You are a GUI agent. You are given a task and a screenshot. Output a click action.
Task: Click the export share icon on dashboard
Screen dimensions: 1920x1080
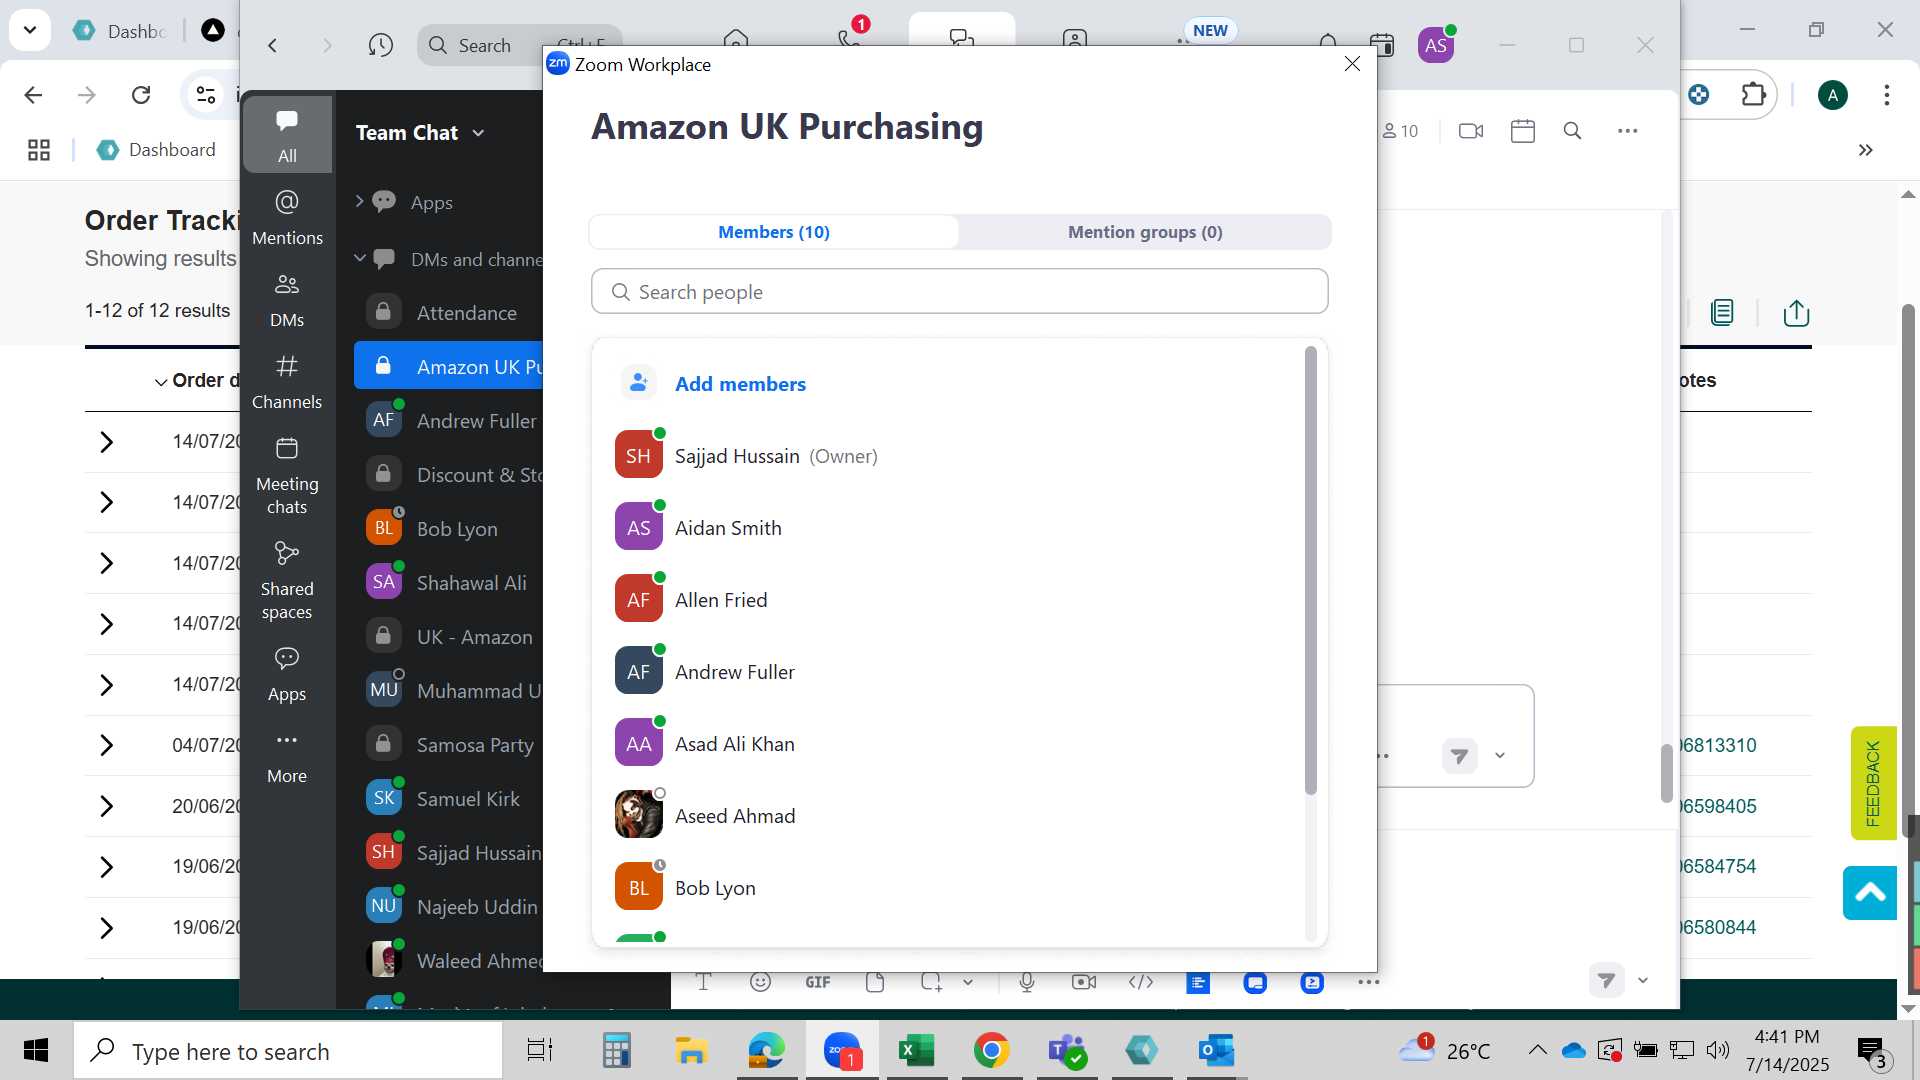click(x=1796, y=313)
